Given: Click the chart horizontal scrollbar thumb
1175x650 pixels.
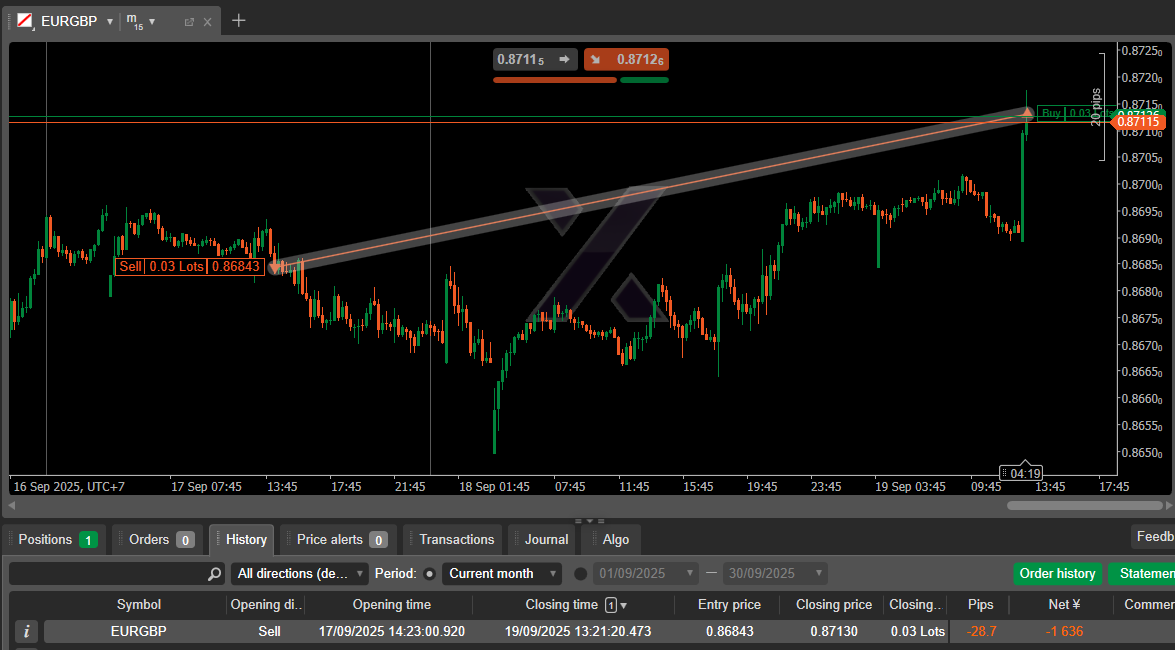Looking at the screenshot, I should (x=1085, y=506).
